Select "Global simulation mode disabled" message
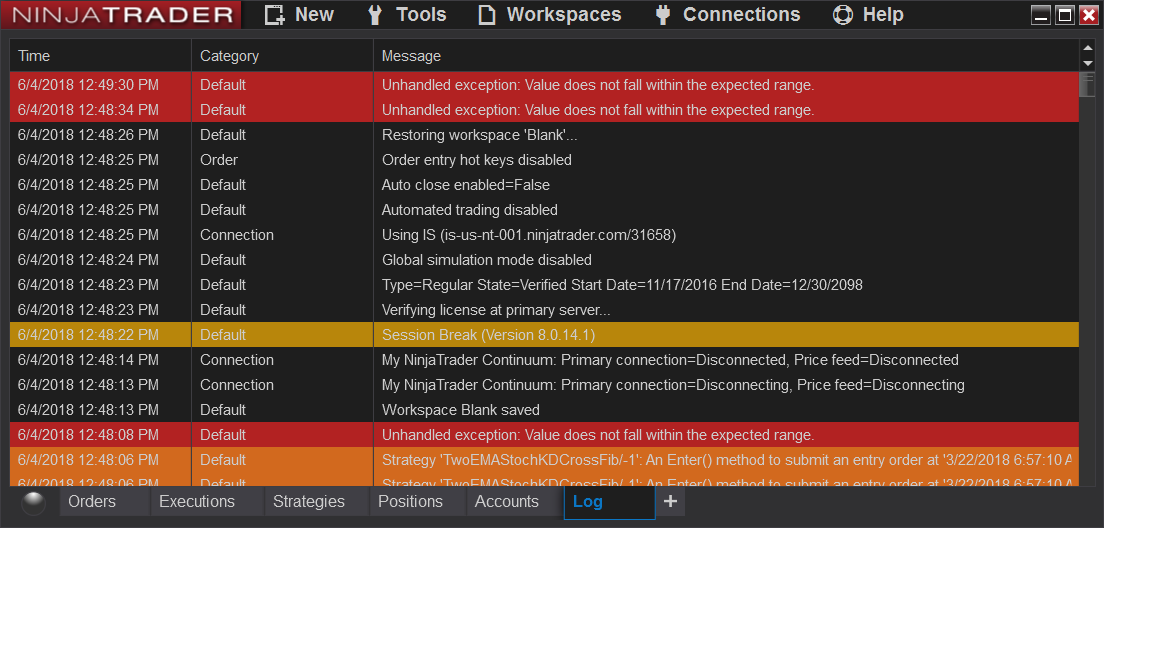 (486, 260)
